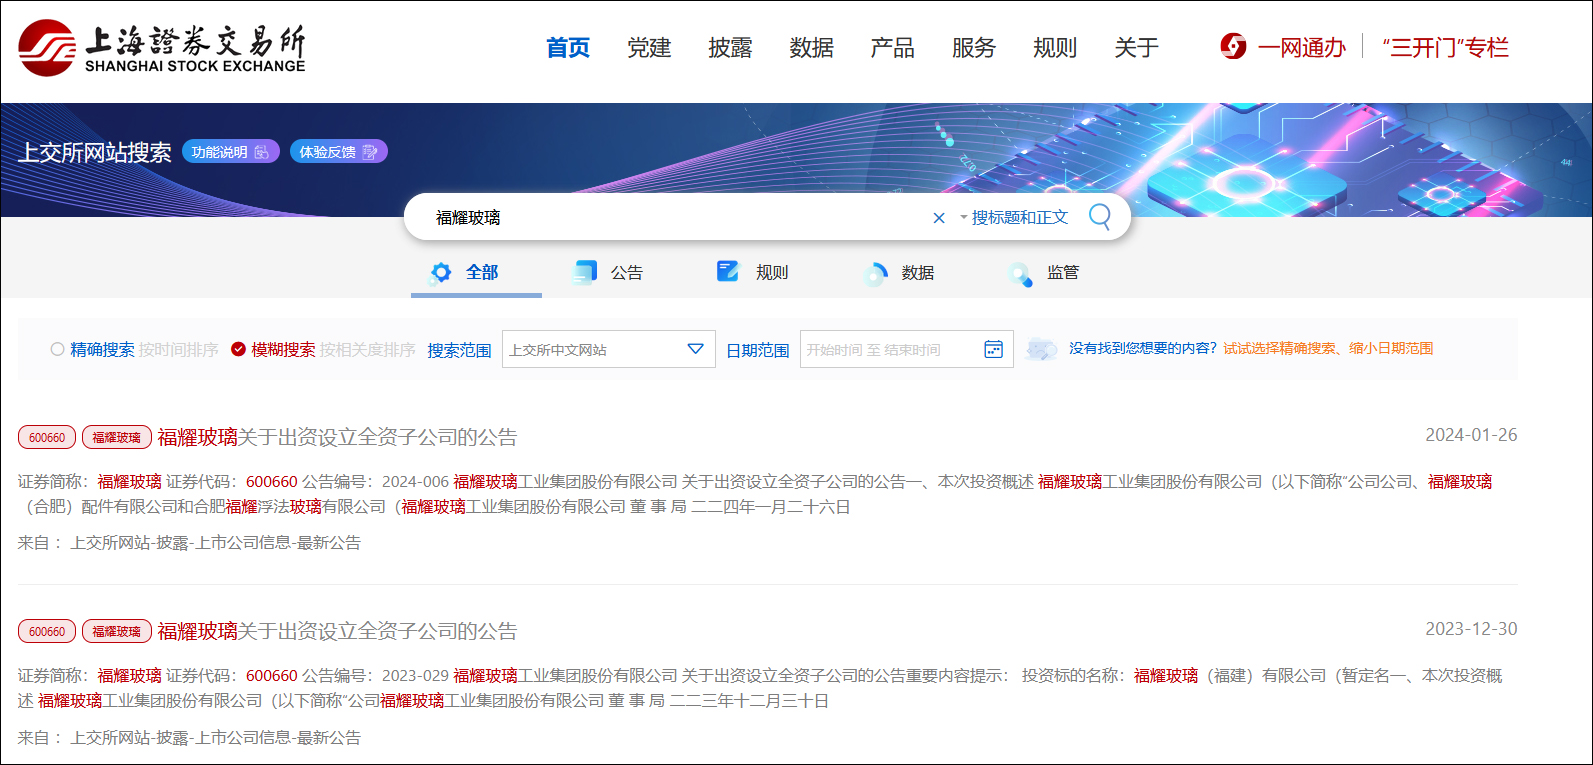Click the 没有找到您想要的内容? text
1593x765 pixels.
click(1143, 348)
